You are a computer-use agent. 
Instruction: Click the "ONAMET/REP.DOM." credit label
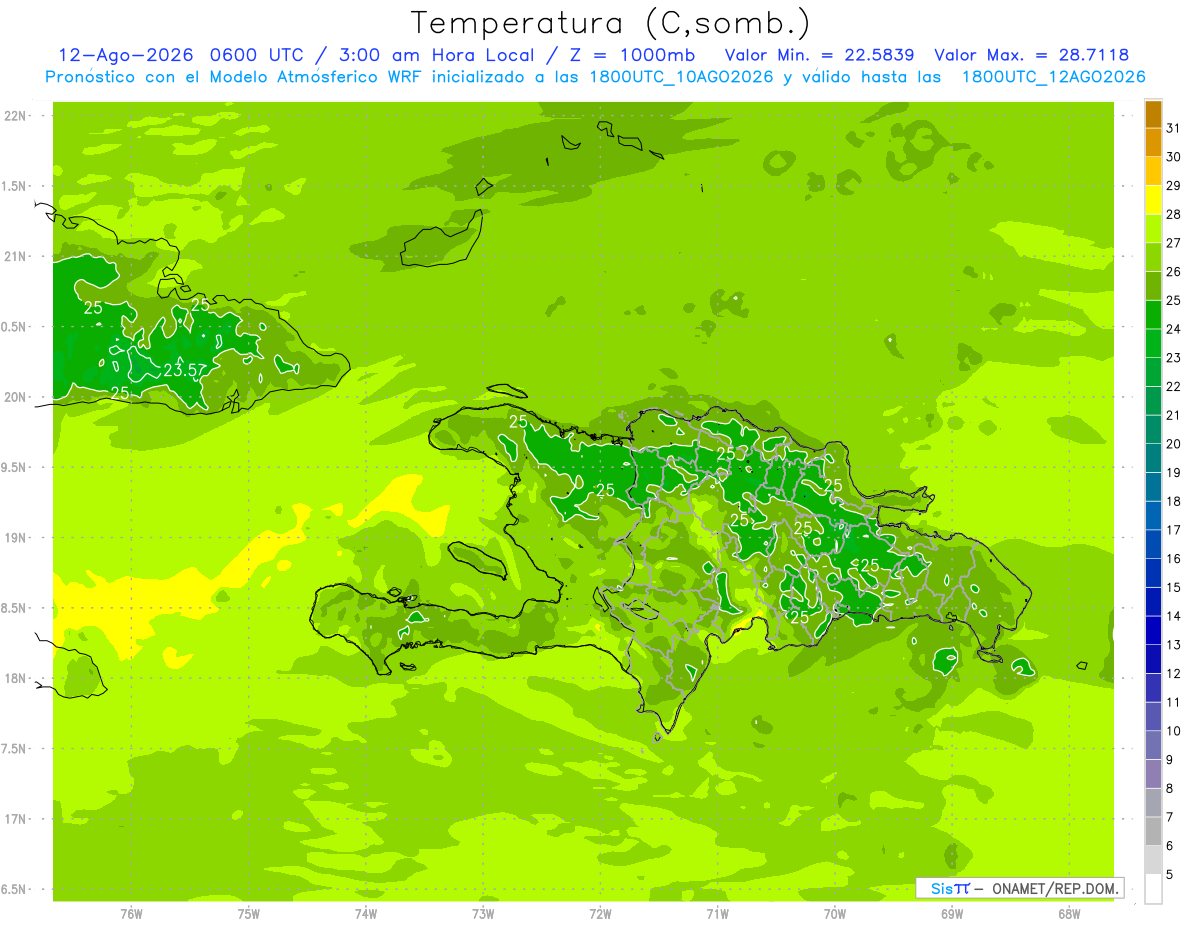1056,888
